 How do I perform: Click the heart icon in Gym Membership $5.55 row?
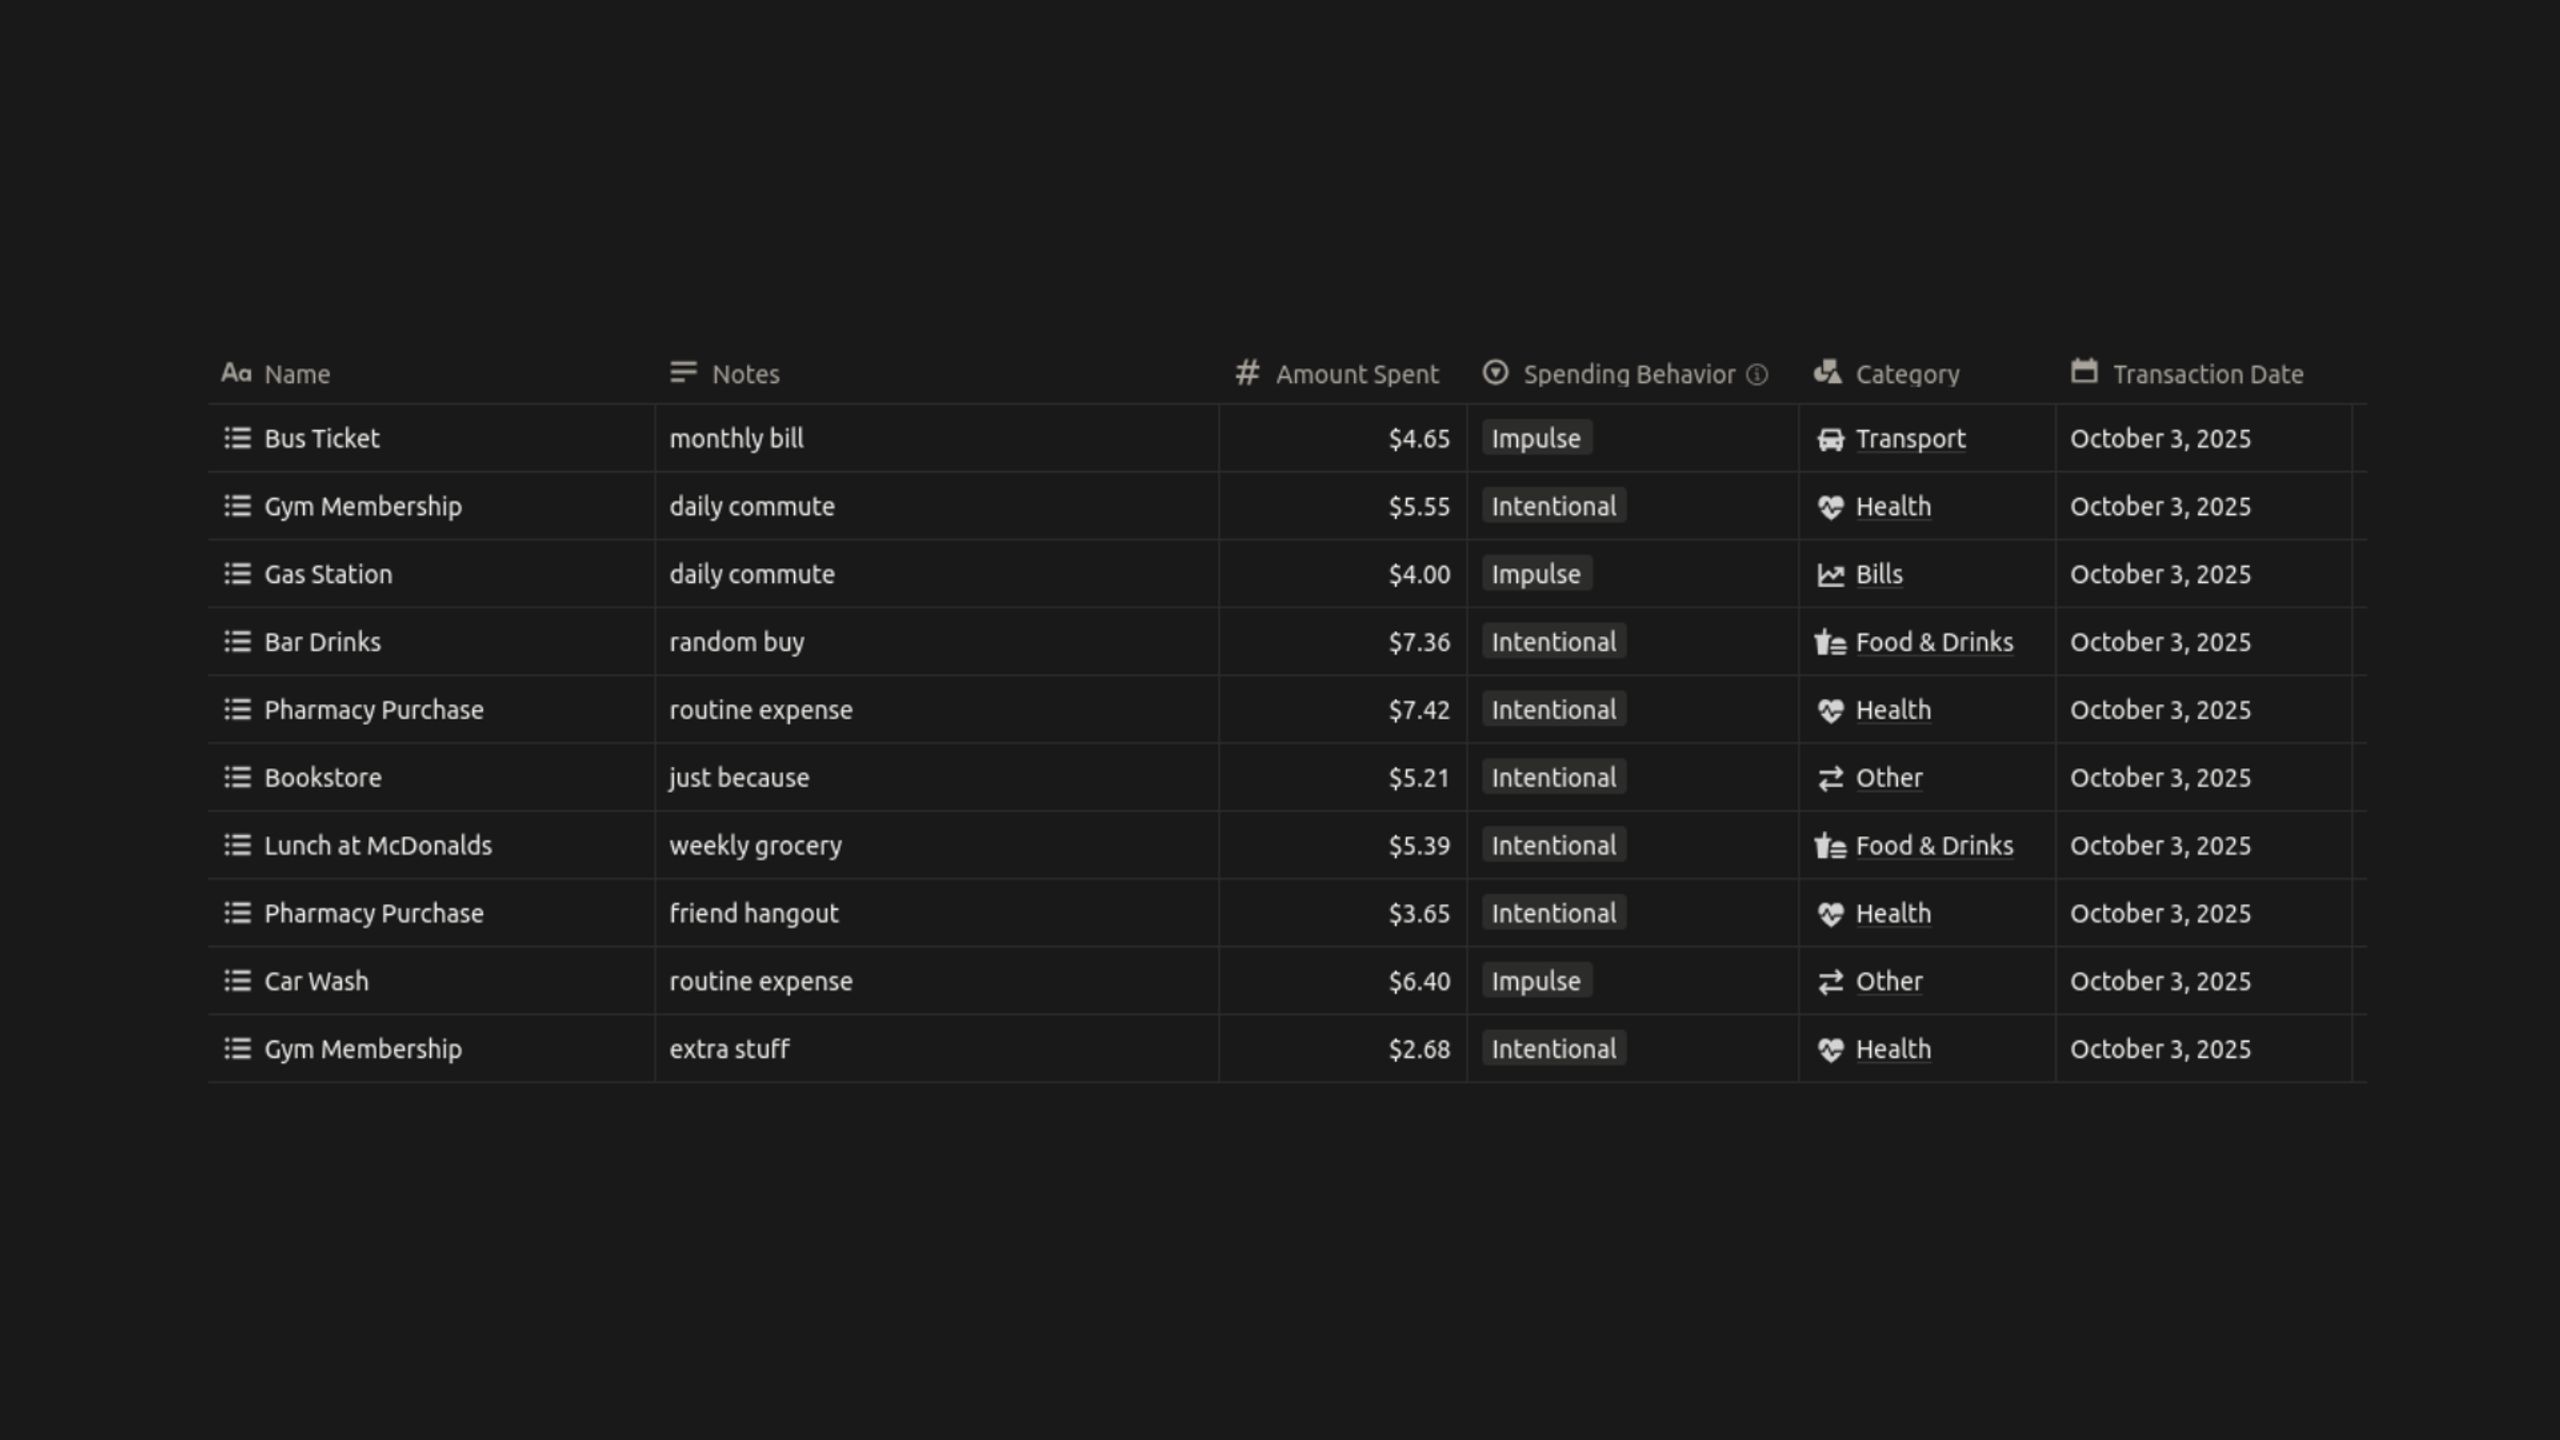click(x=1830, y=507)
